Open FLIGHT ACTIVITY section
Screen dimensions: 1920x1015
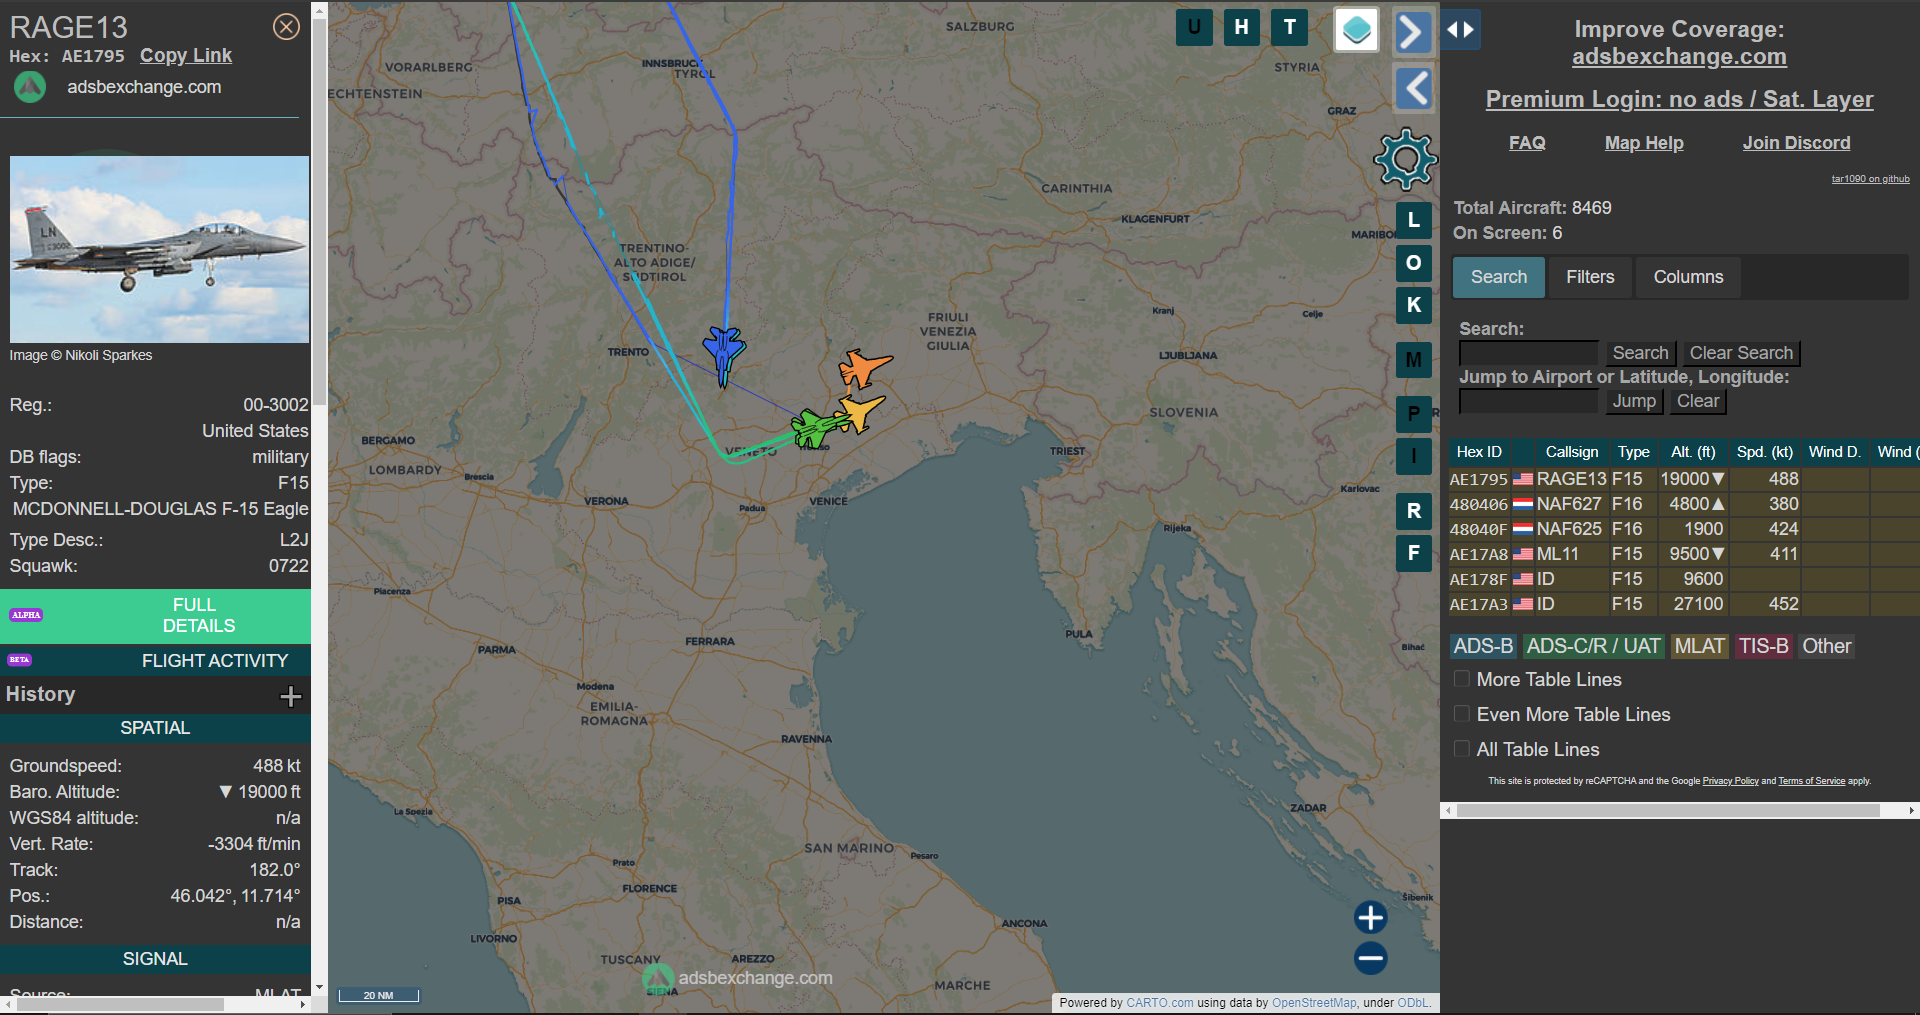click(155, 661)
